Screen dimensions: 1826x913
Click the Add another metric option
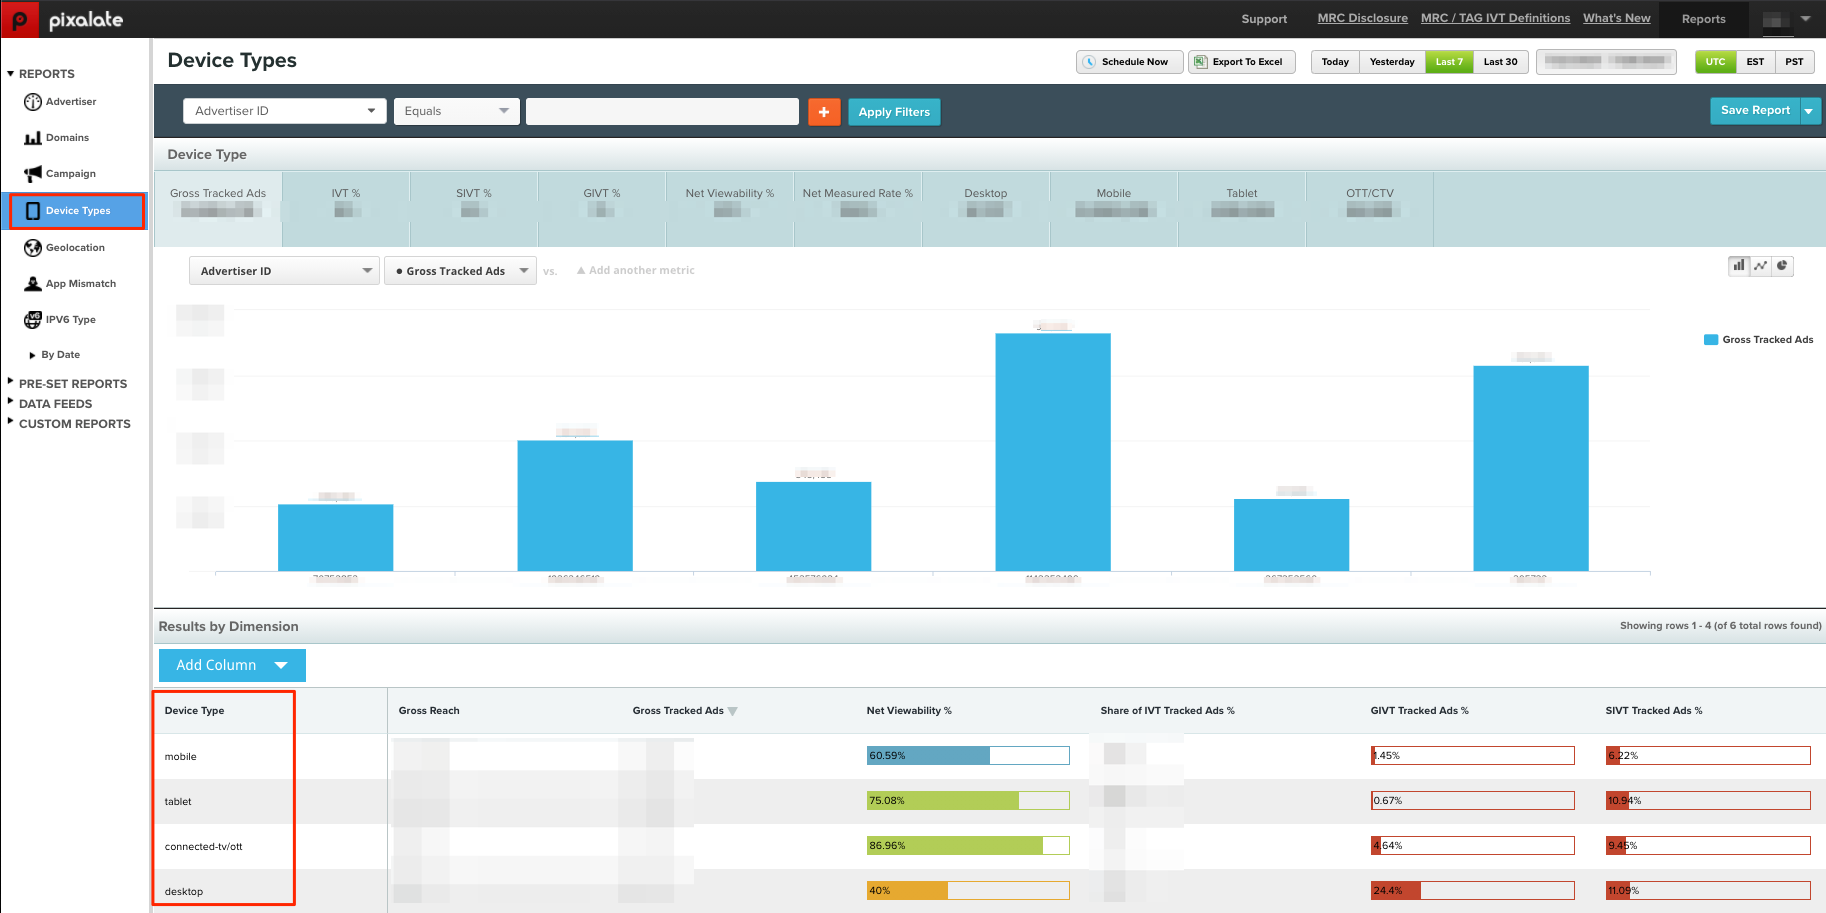[635, 271]
